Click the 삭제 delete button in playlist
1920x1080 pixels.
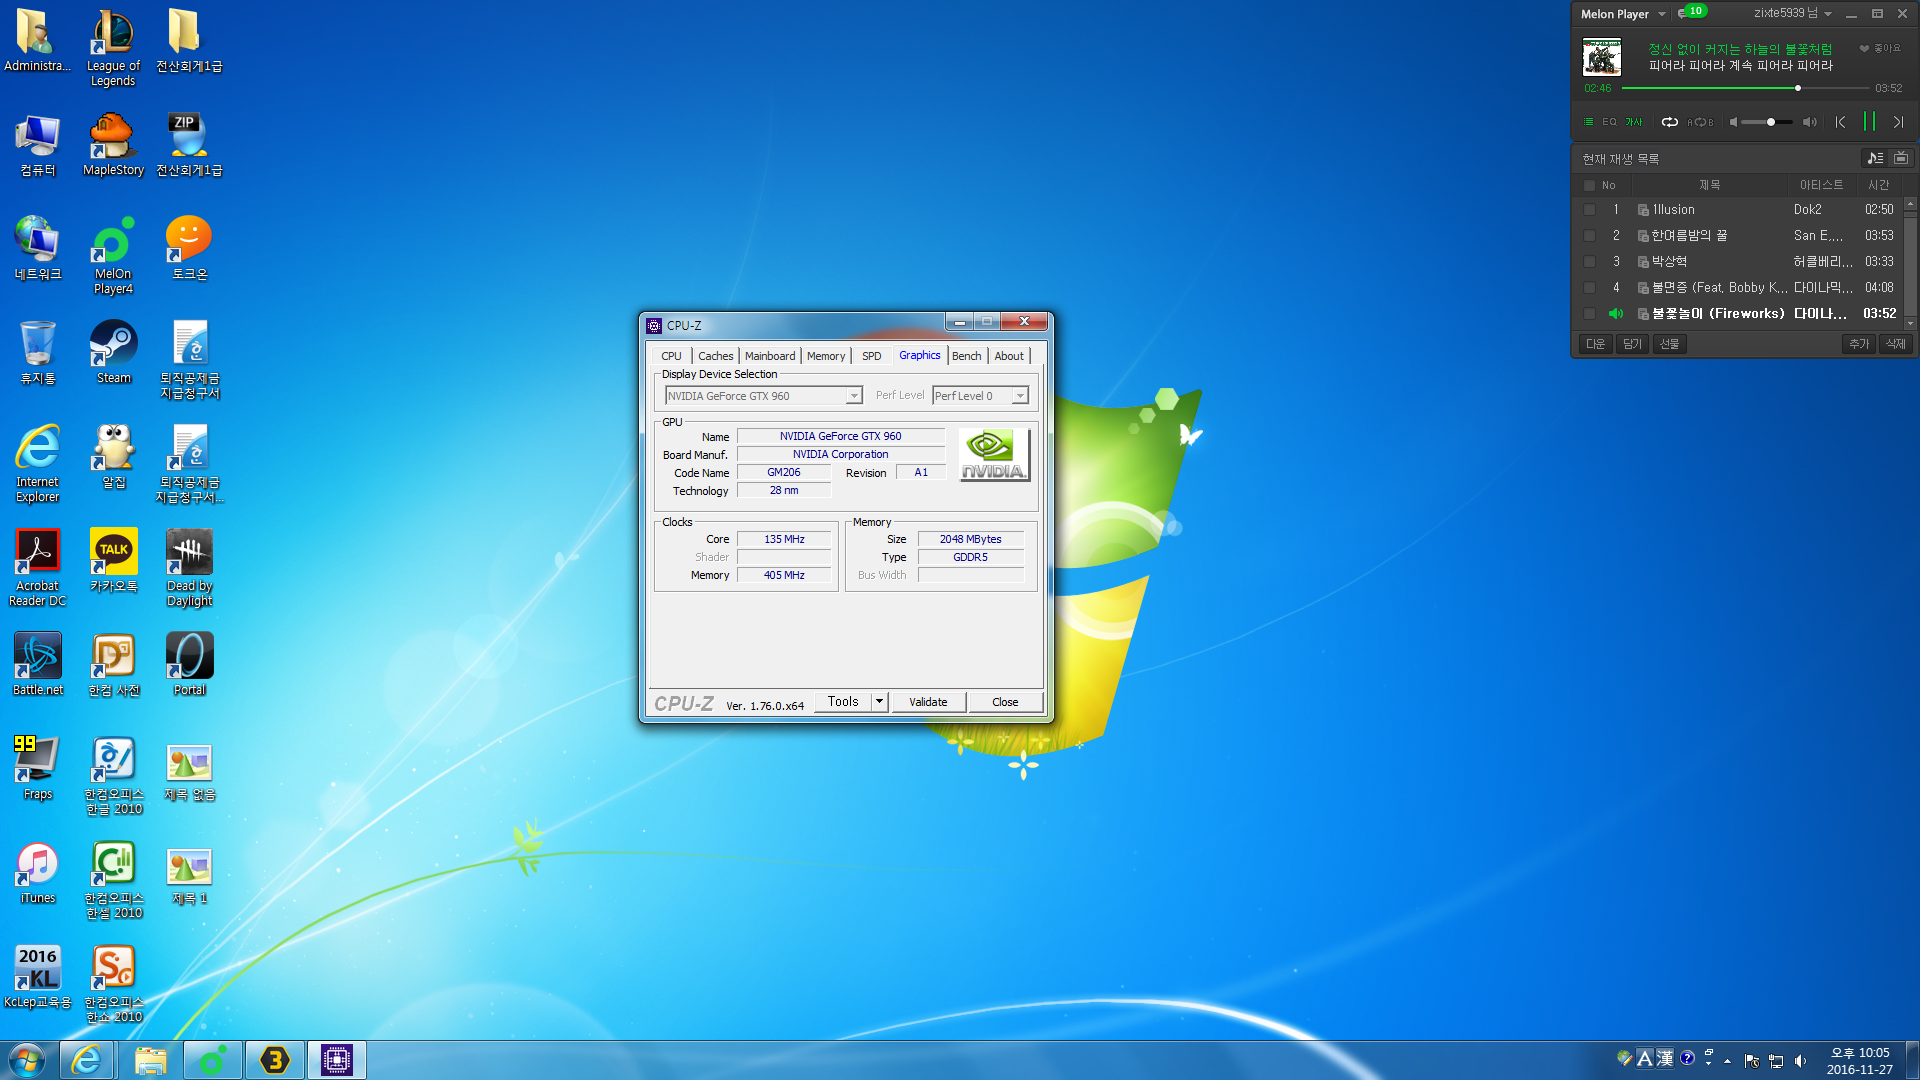pos(1895,344)
